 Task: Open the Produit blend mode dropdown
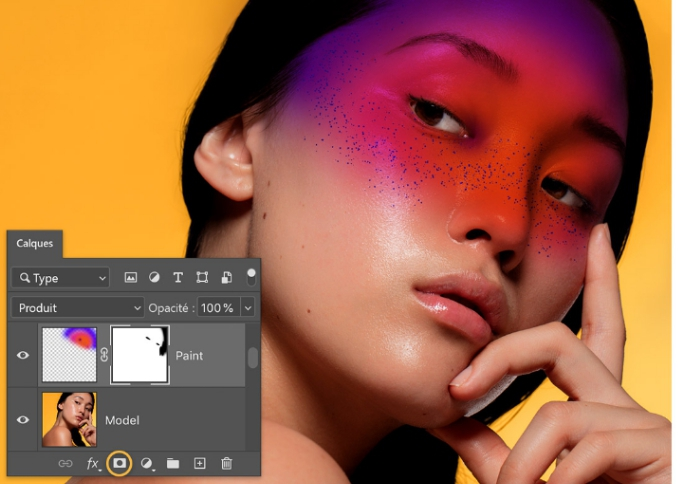[x=78, y=308]
